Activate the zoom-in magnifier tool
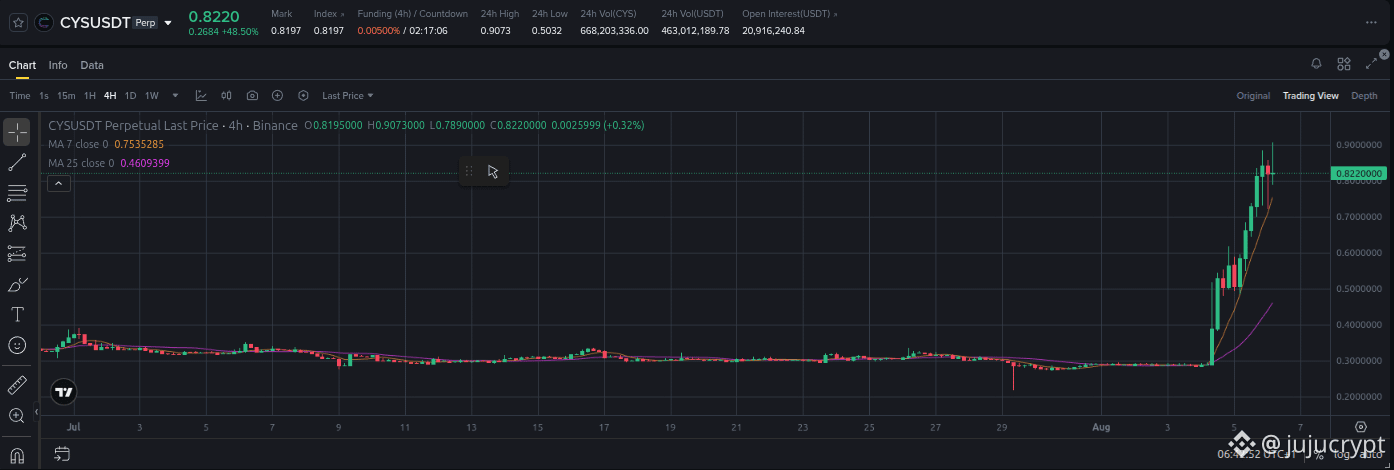This screenshot has height=470, width=1394. click(x=17, y=416)
